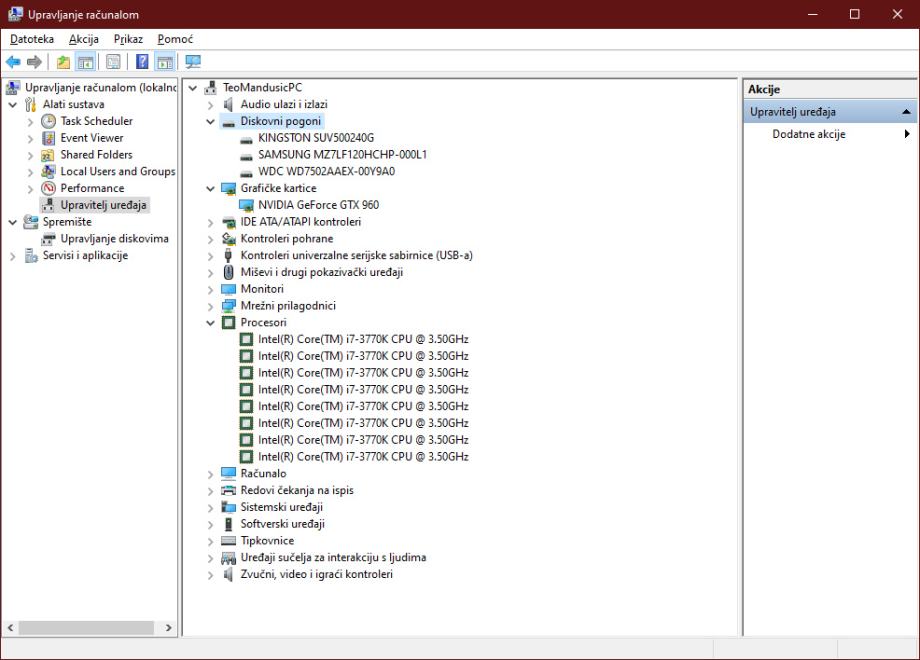920x660 pixels.
Task: Click the KINGSTON SUV500240G drive icon
Action: click(x=246, y=139)
